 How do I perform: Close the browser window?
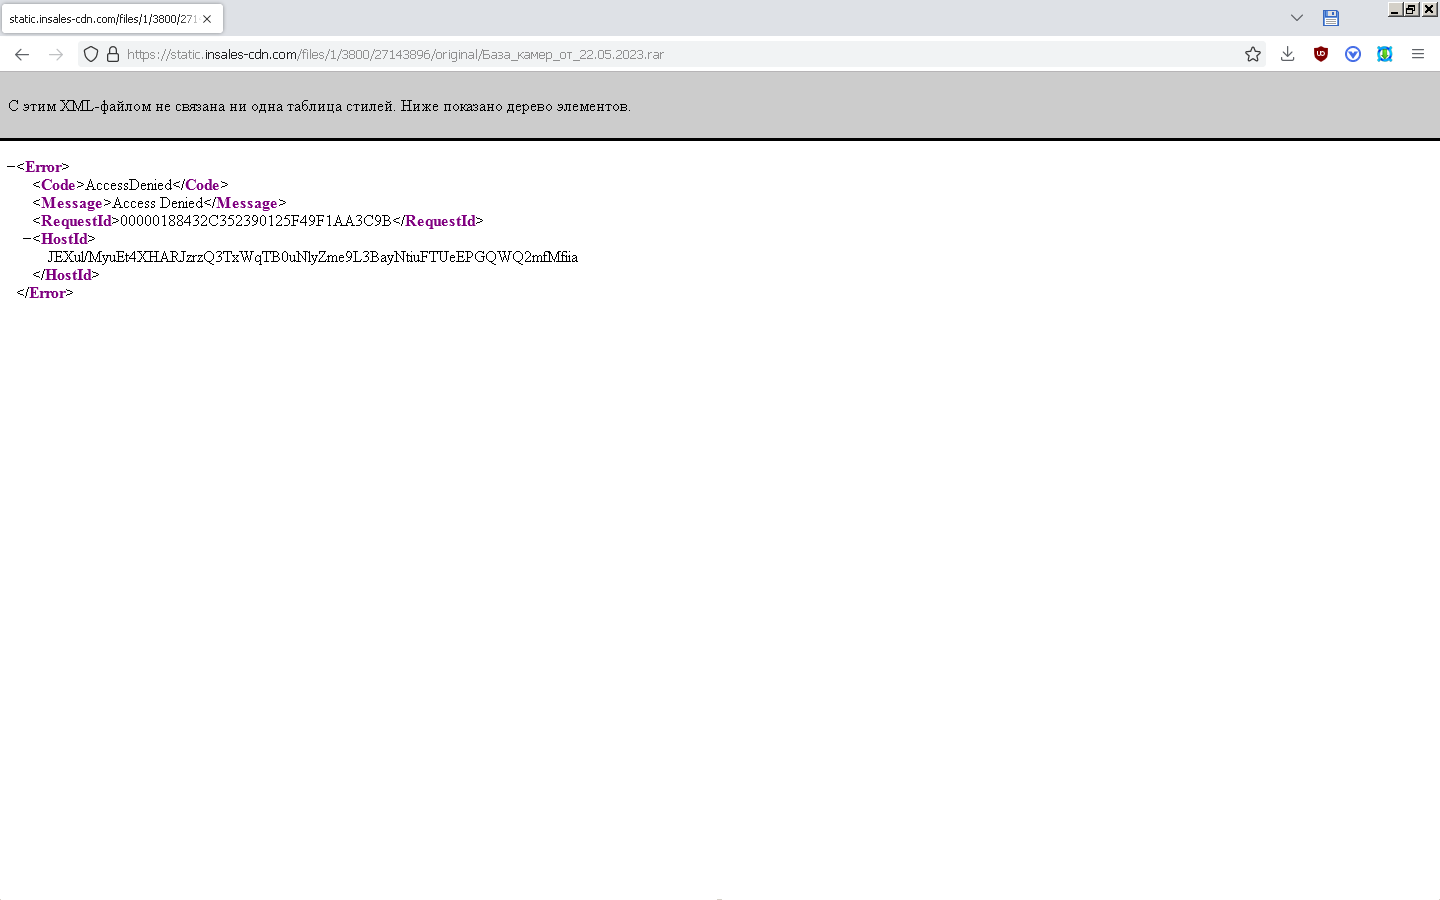click(1429, 9)
